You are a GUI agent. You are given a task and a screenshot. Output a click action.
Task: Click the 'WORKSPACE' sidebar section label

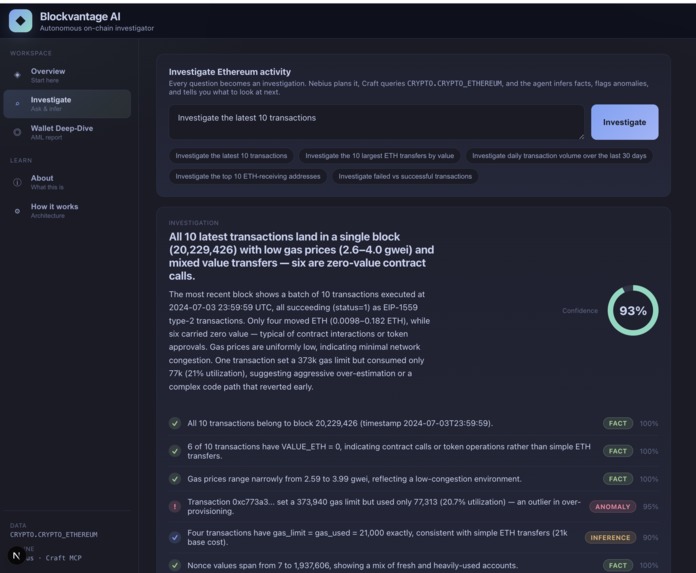click(31, 53)
